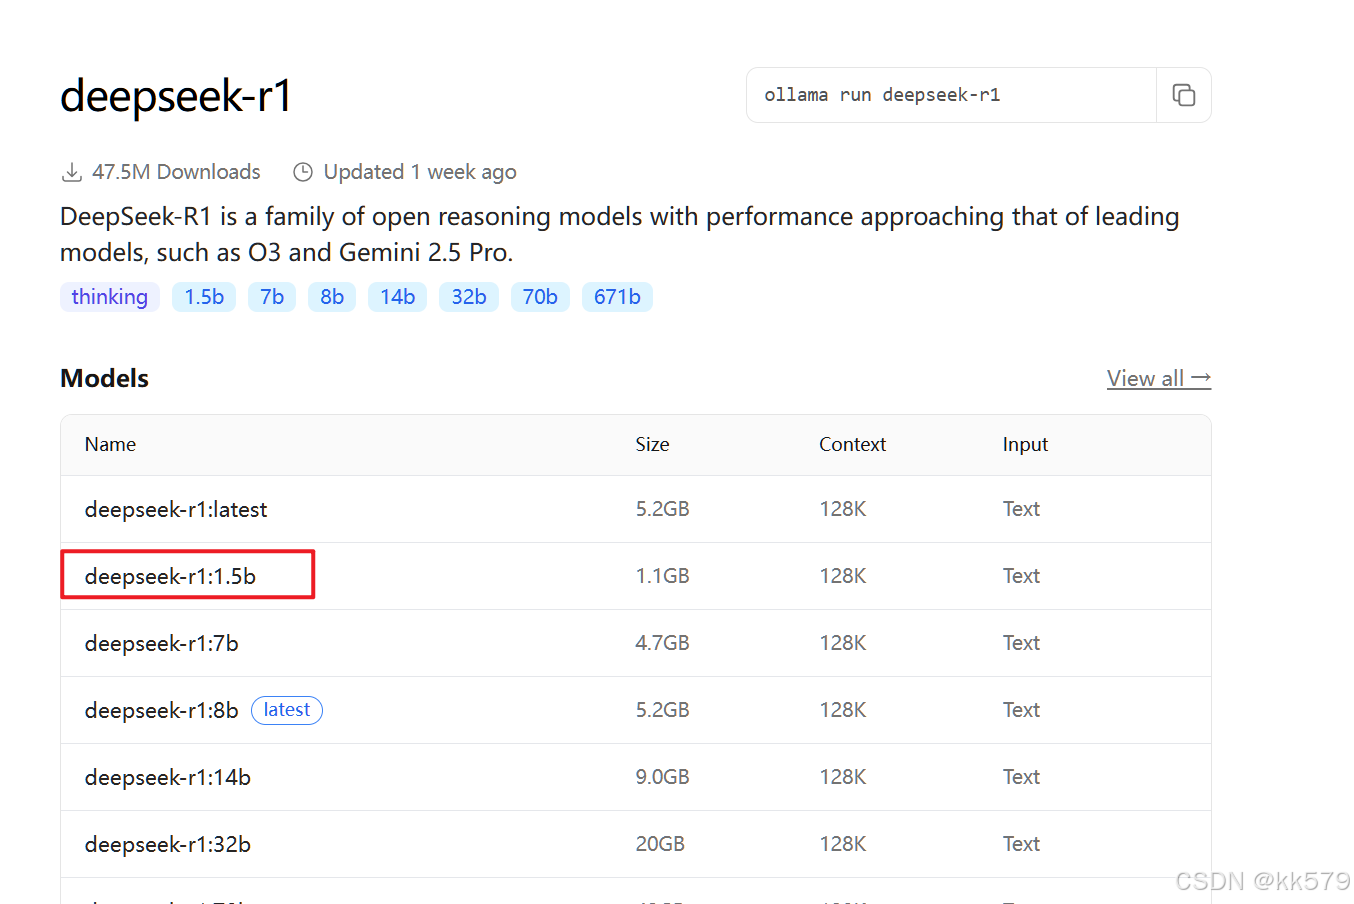Copy the ollama run command icon
The image size is (1354, 904).
tap(1183, 95)
